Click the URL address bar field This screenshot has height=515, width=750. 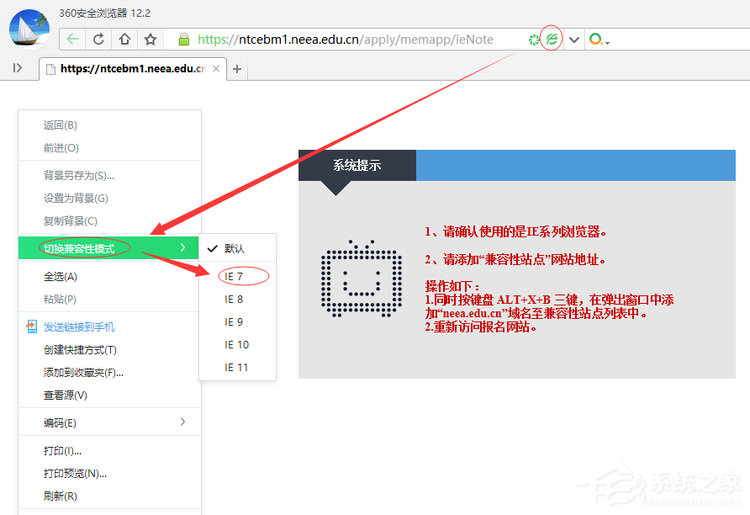point(350,39)
